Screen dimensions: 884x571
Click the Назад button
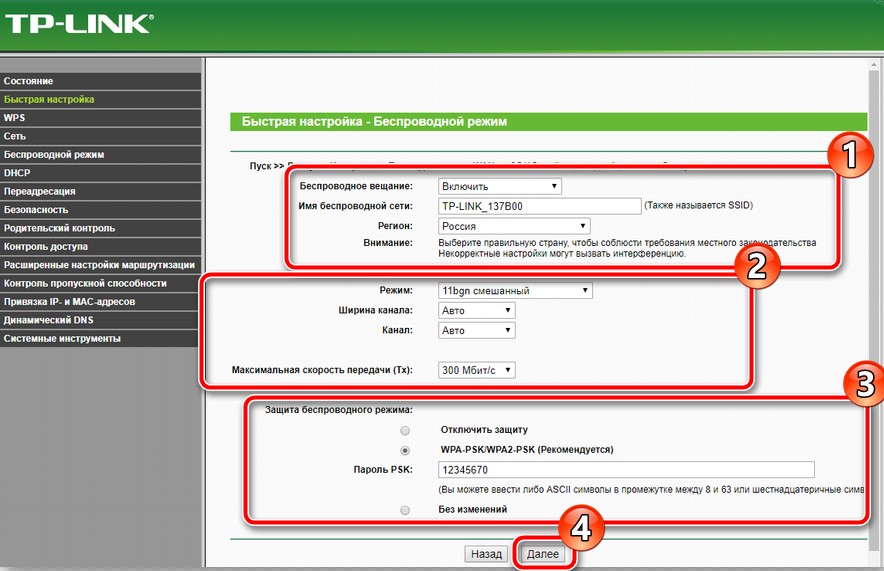click(486, 554)
